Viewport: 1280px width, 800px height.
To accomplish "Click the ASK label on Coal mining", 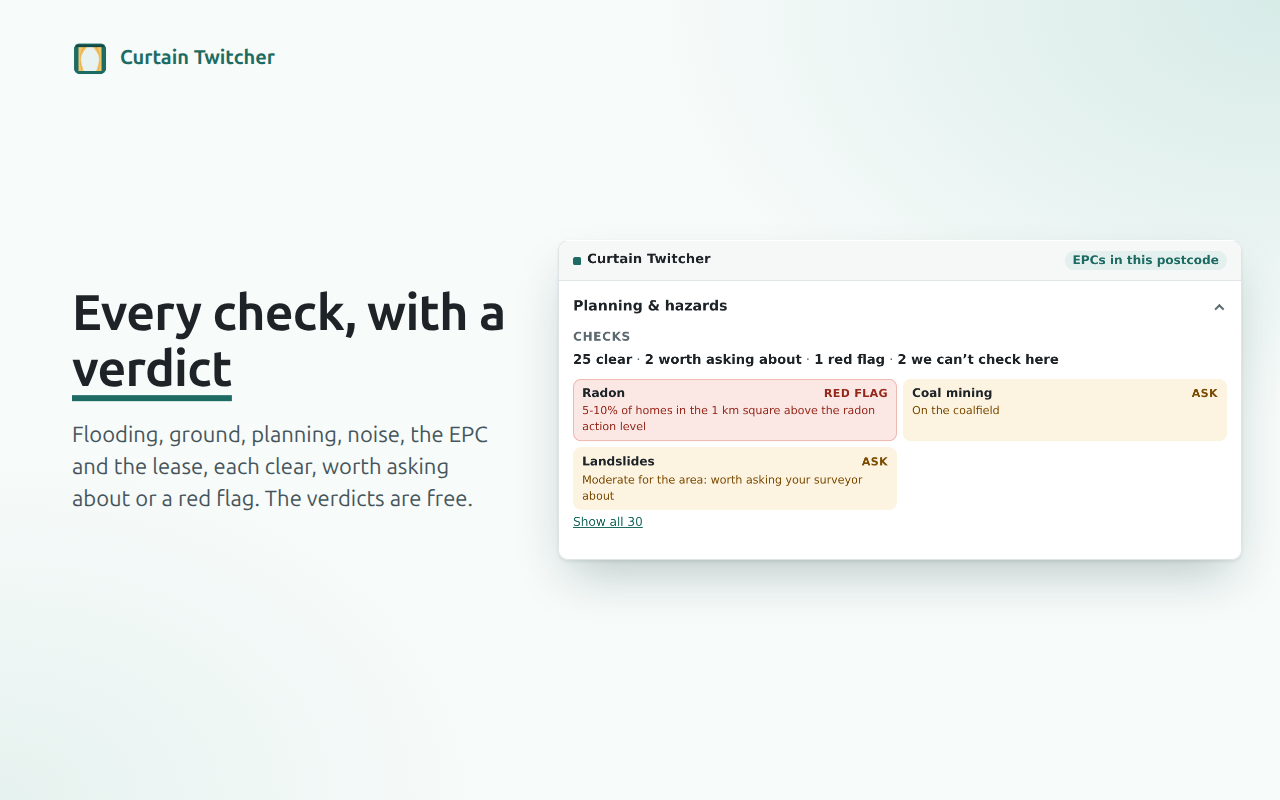I will 1204,393.
